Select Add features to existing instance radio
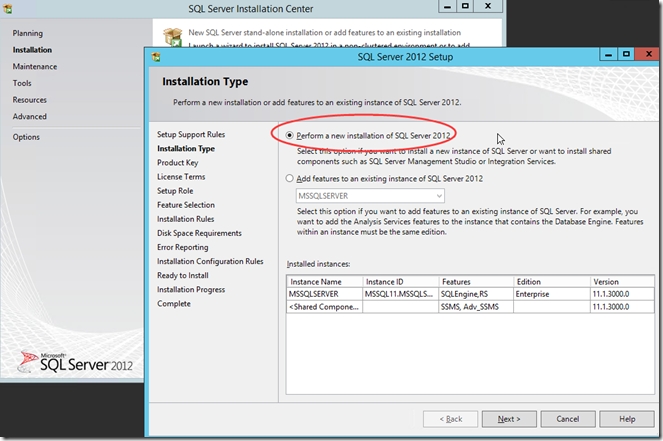The width and height of the screenshot is (663, 441). [290, 178]
